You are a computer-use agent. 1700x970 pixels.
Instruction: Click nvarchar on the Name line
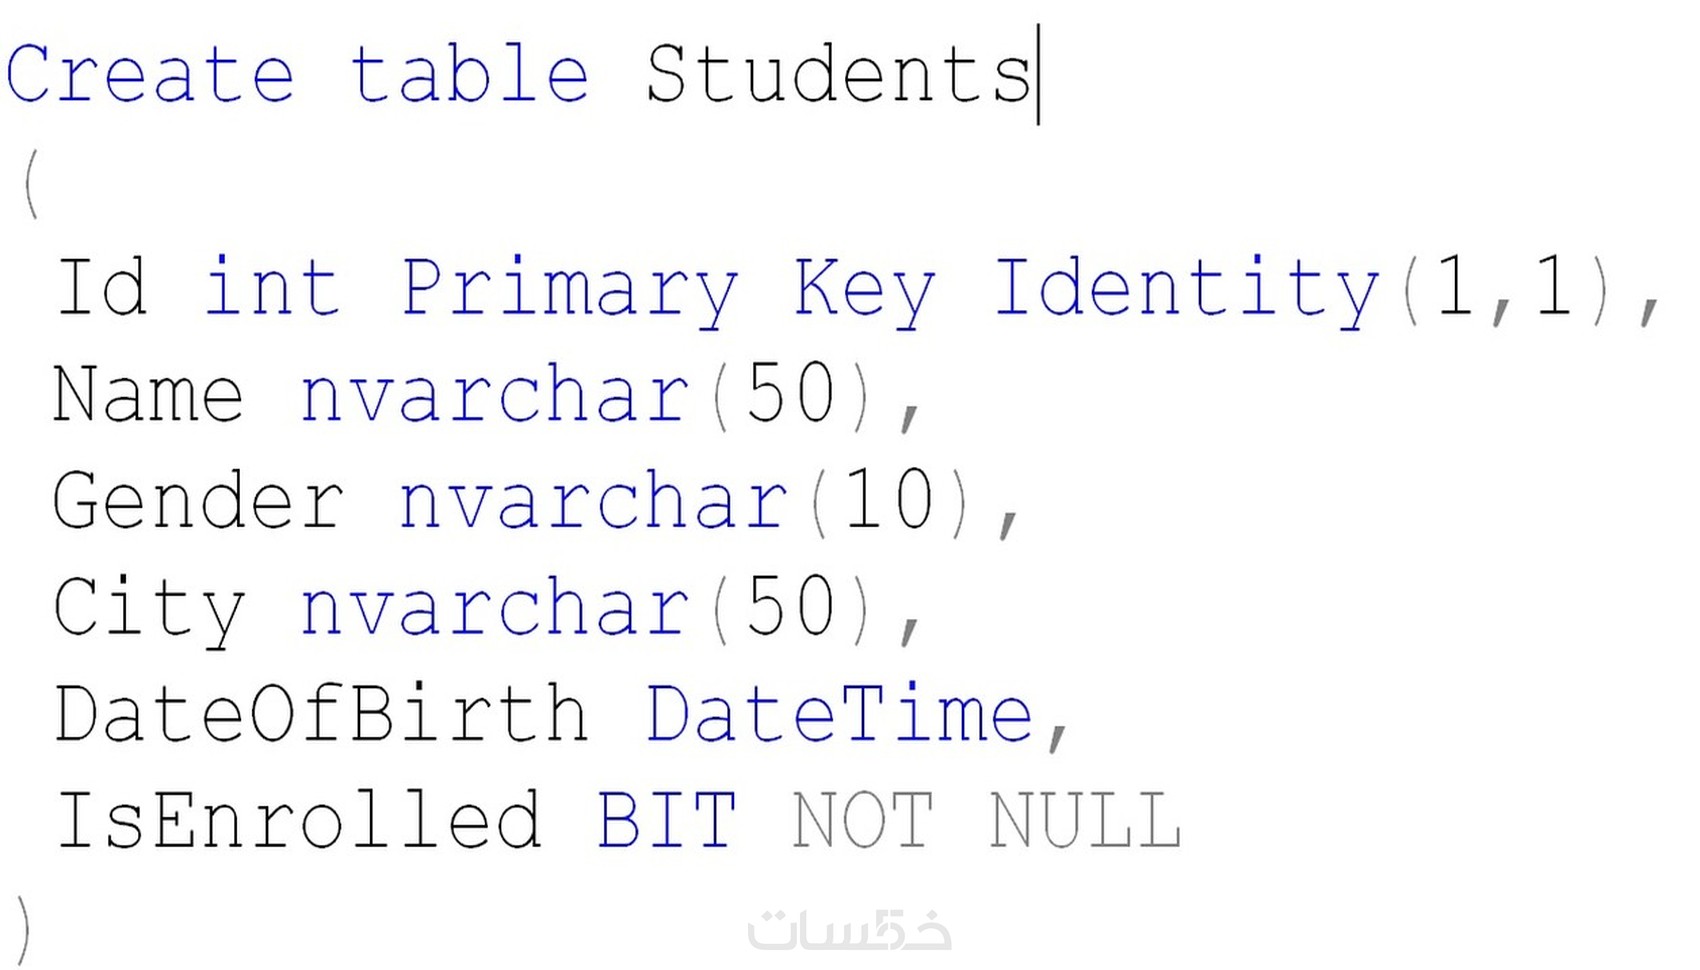tap(495, 395)
